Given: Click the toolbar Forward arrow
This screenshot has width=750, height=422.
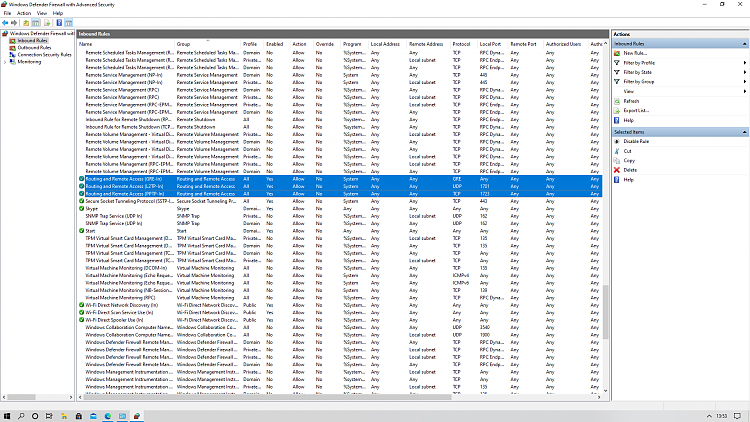Looking at the screenshot, I should pyautogui.click(x=14, y=23).
